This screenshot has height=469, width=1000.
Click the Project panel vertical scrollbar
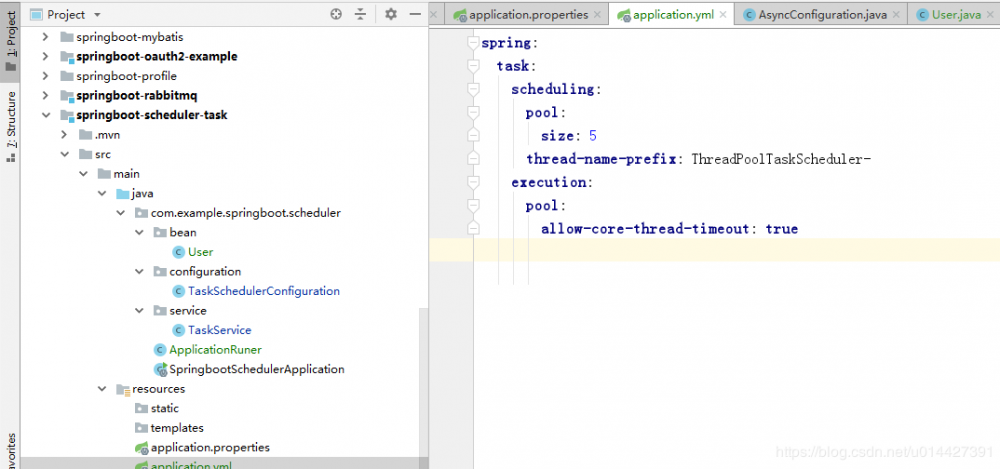pyautogui.click(x=424, y=388)
